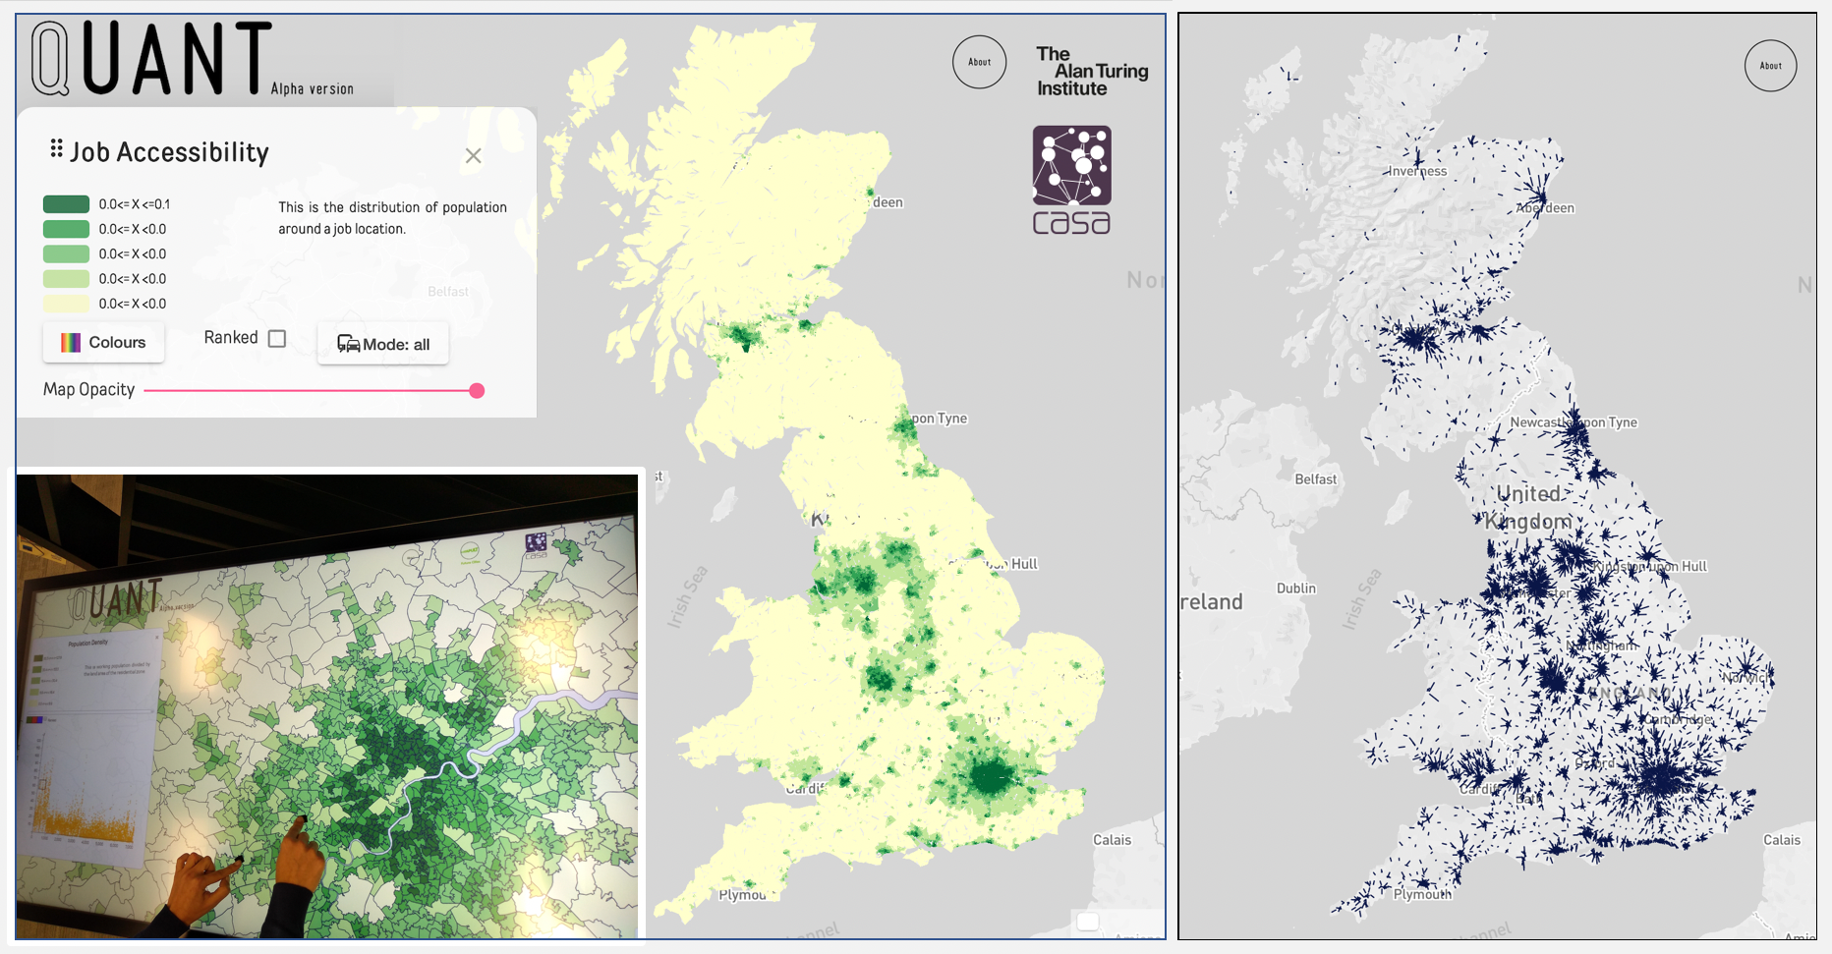Click the Job Accessibility panel title
The height and width of the screenshot is (954, 1832).
169,152
